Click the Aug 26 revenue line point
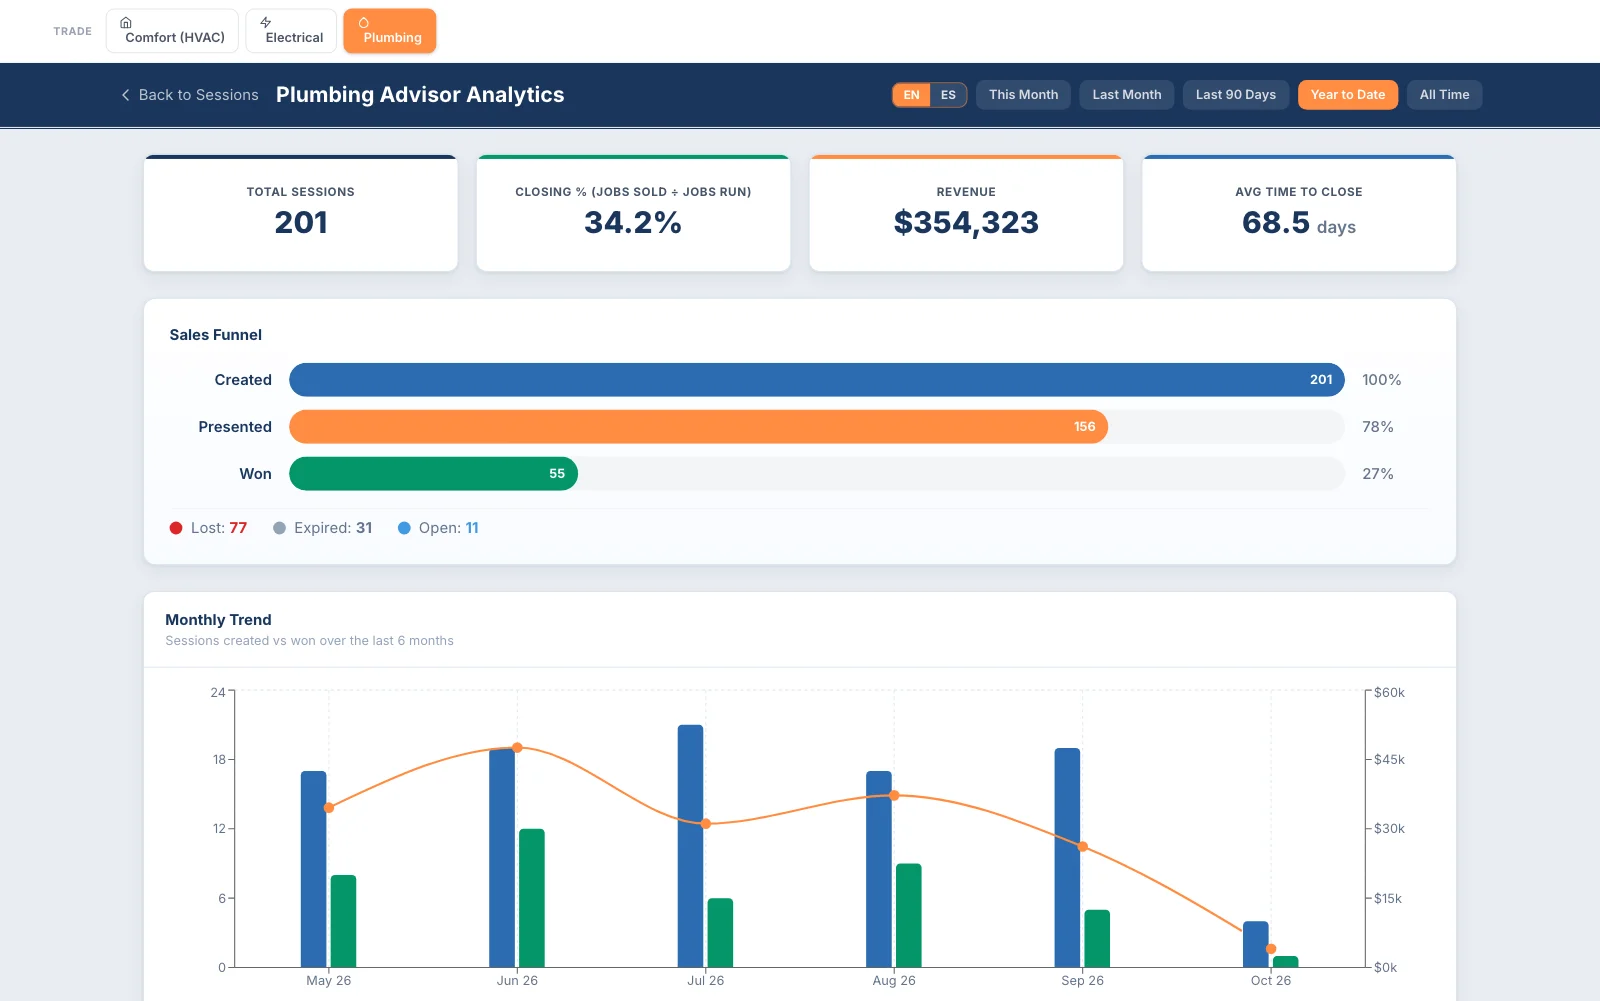This screenshot has height=1001, width=1600. coord(894,796)
